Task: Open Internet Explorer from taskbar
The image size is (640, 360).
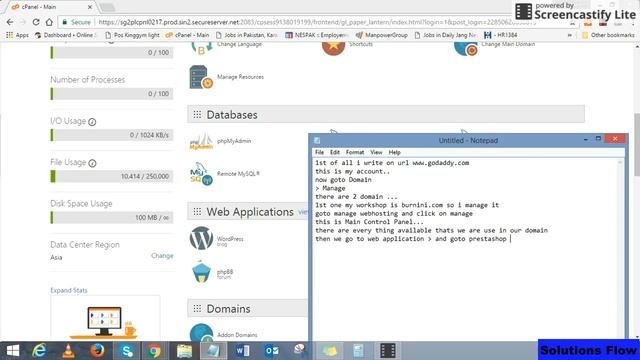Action: 39,351
